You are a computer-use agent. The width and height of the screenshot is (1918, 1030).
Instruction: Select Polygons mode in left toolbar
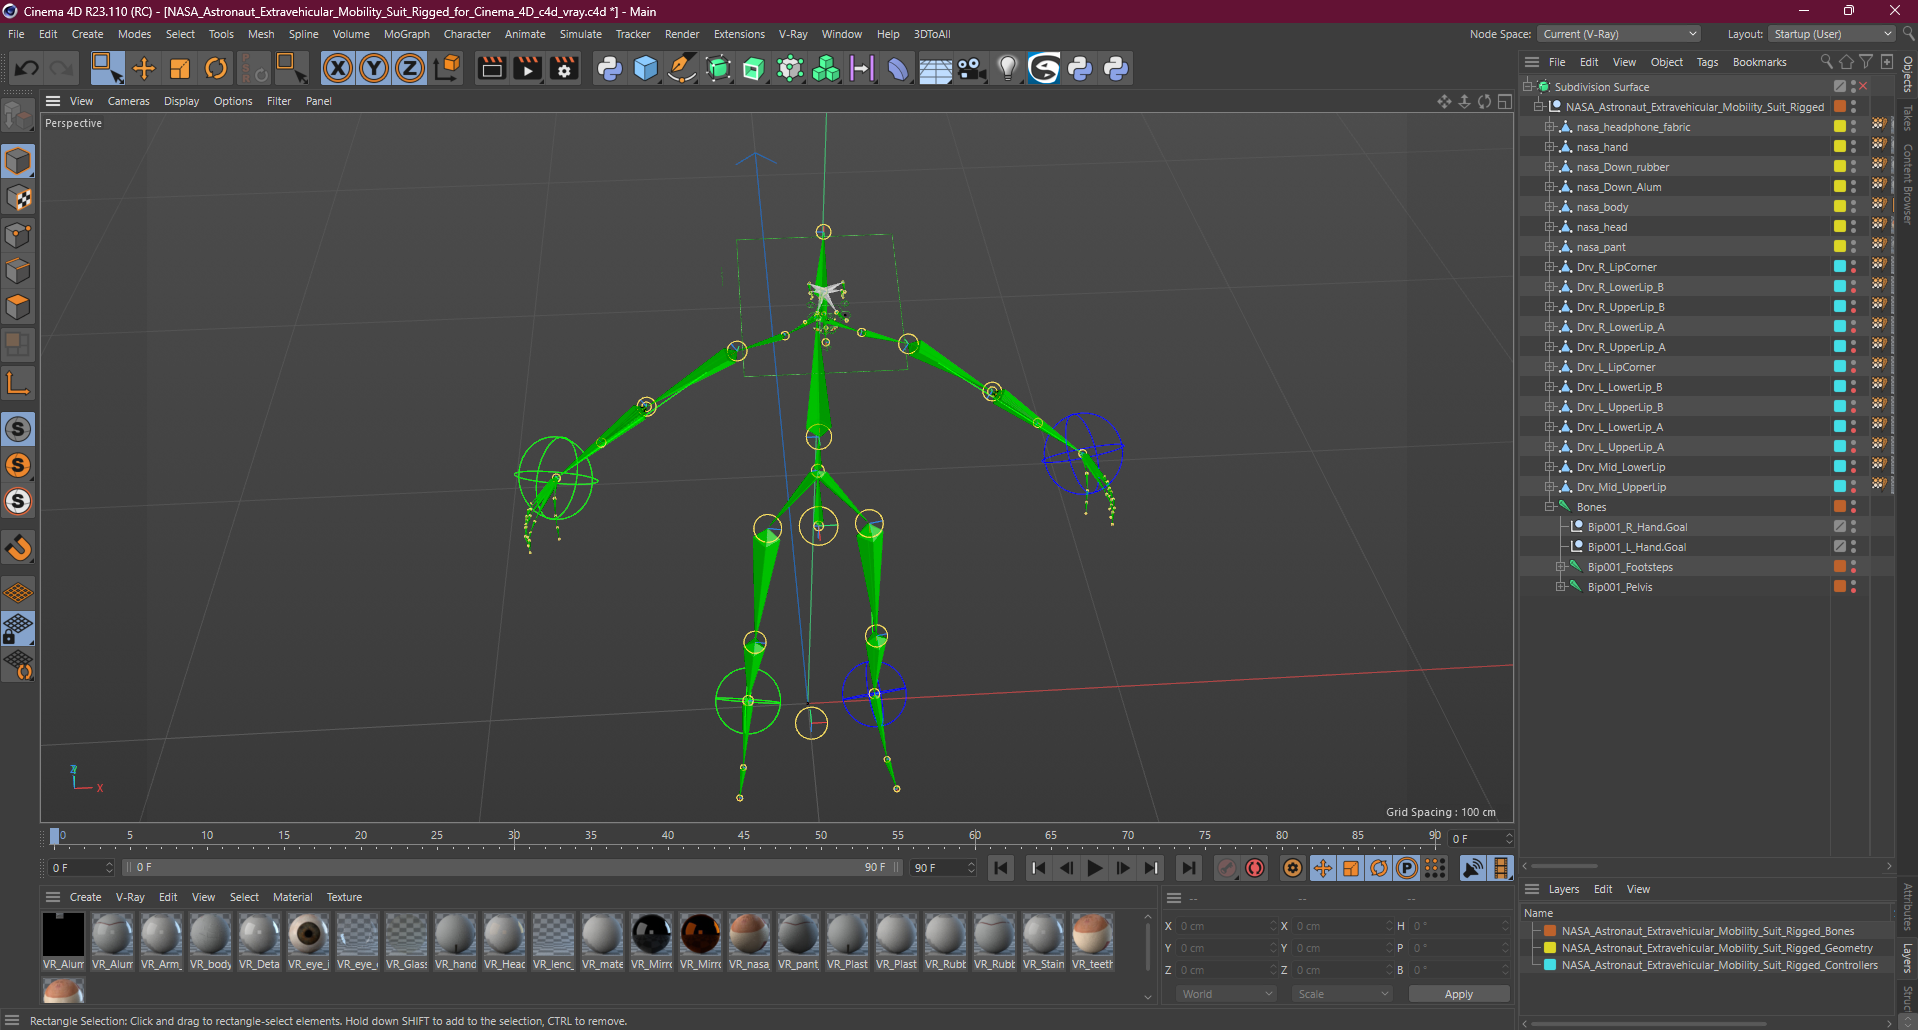[18, 307]
